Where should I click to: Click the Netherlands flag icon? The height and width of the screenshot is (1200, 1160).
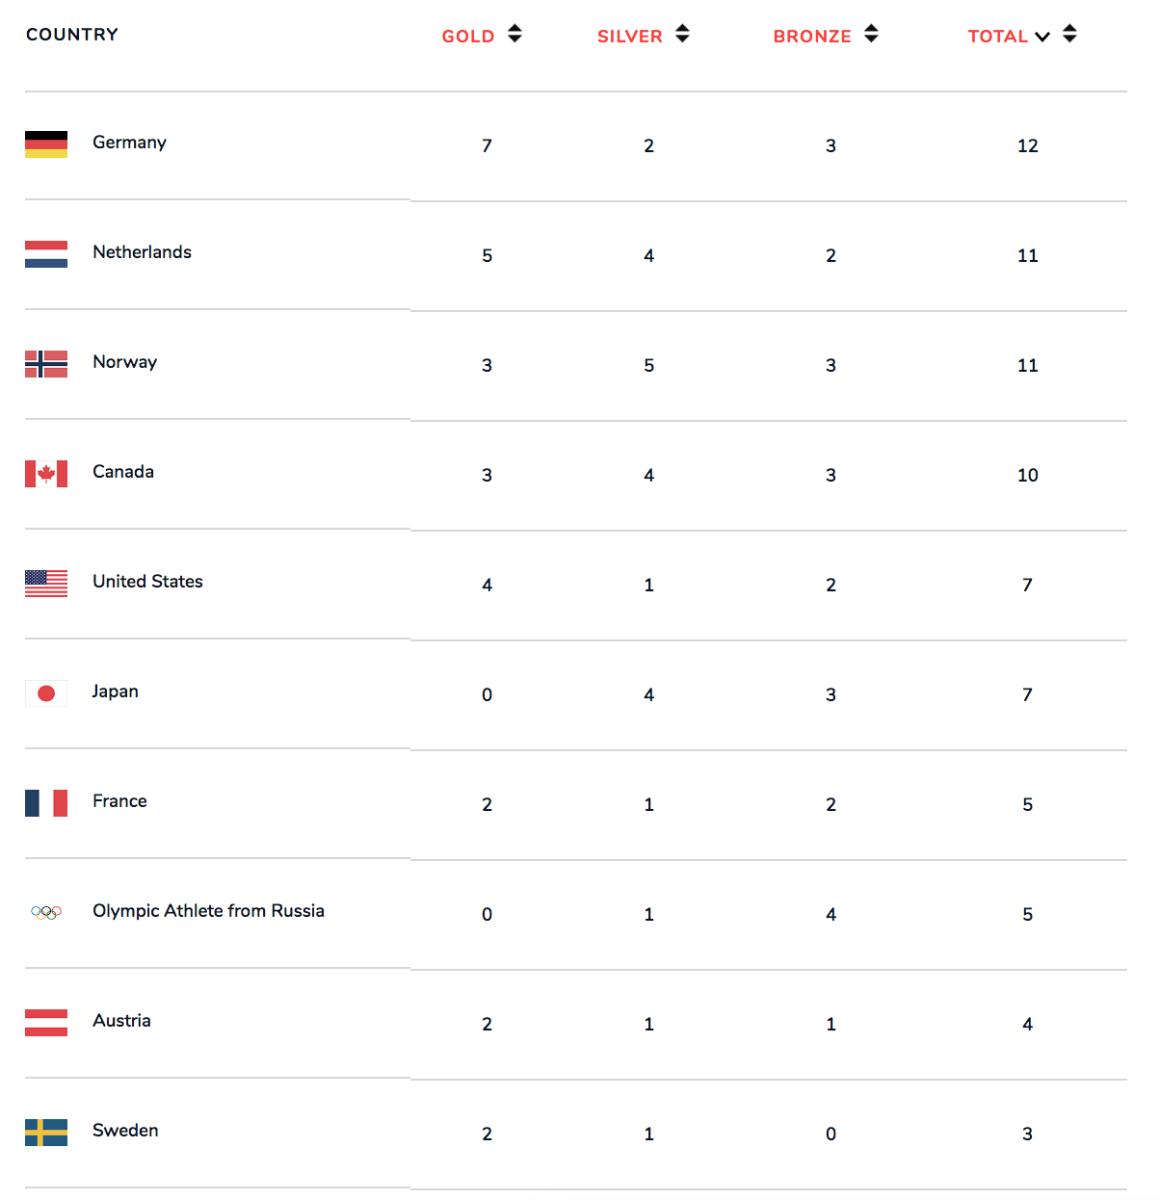click(x=46, y=254)
